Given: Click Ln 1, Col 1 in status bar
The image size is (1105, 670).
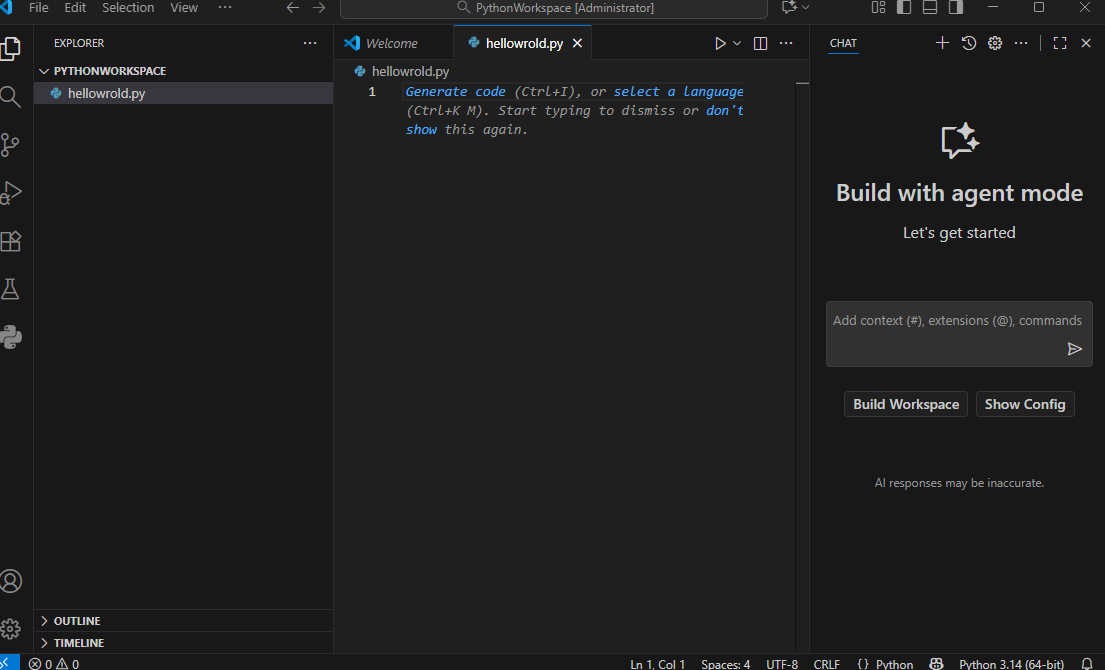Looking at the screenshot, I should click(x=658, y=664).
